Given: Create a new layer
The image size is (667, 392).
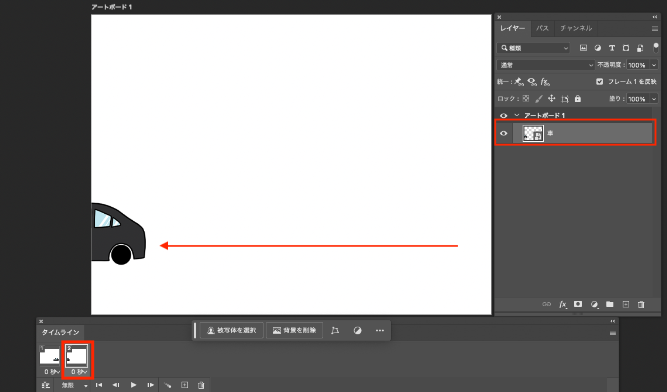Looking at the screenshot, I should 626,304.
